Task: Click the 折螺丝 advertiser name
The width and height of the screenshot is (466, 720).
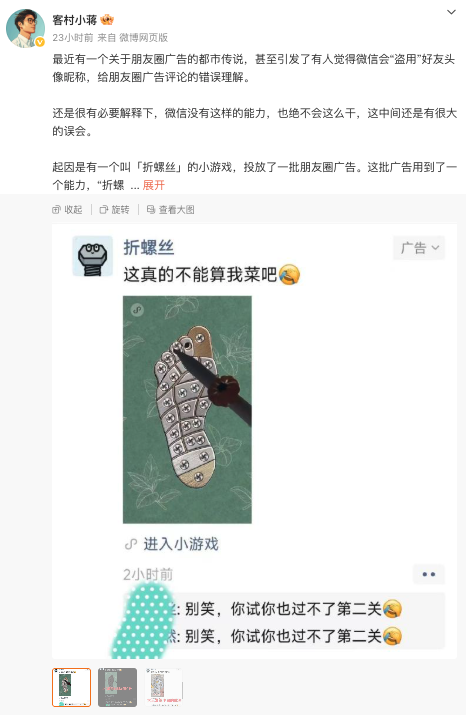Action: click(x=149, y=248)
